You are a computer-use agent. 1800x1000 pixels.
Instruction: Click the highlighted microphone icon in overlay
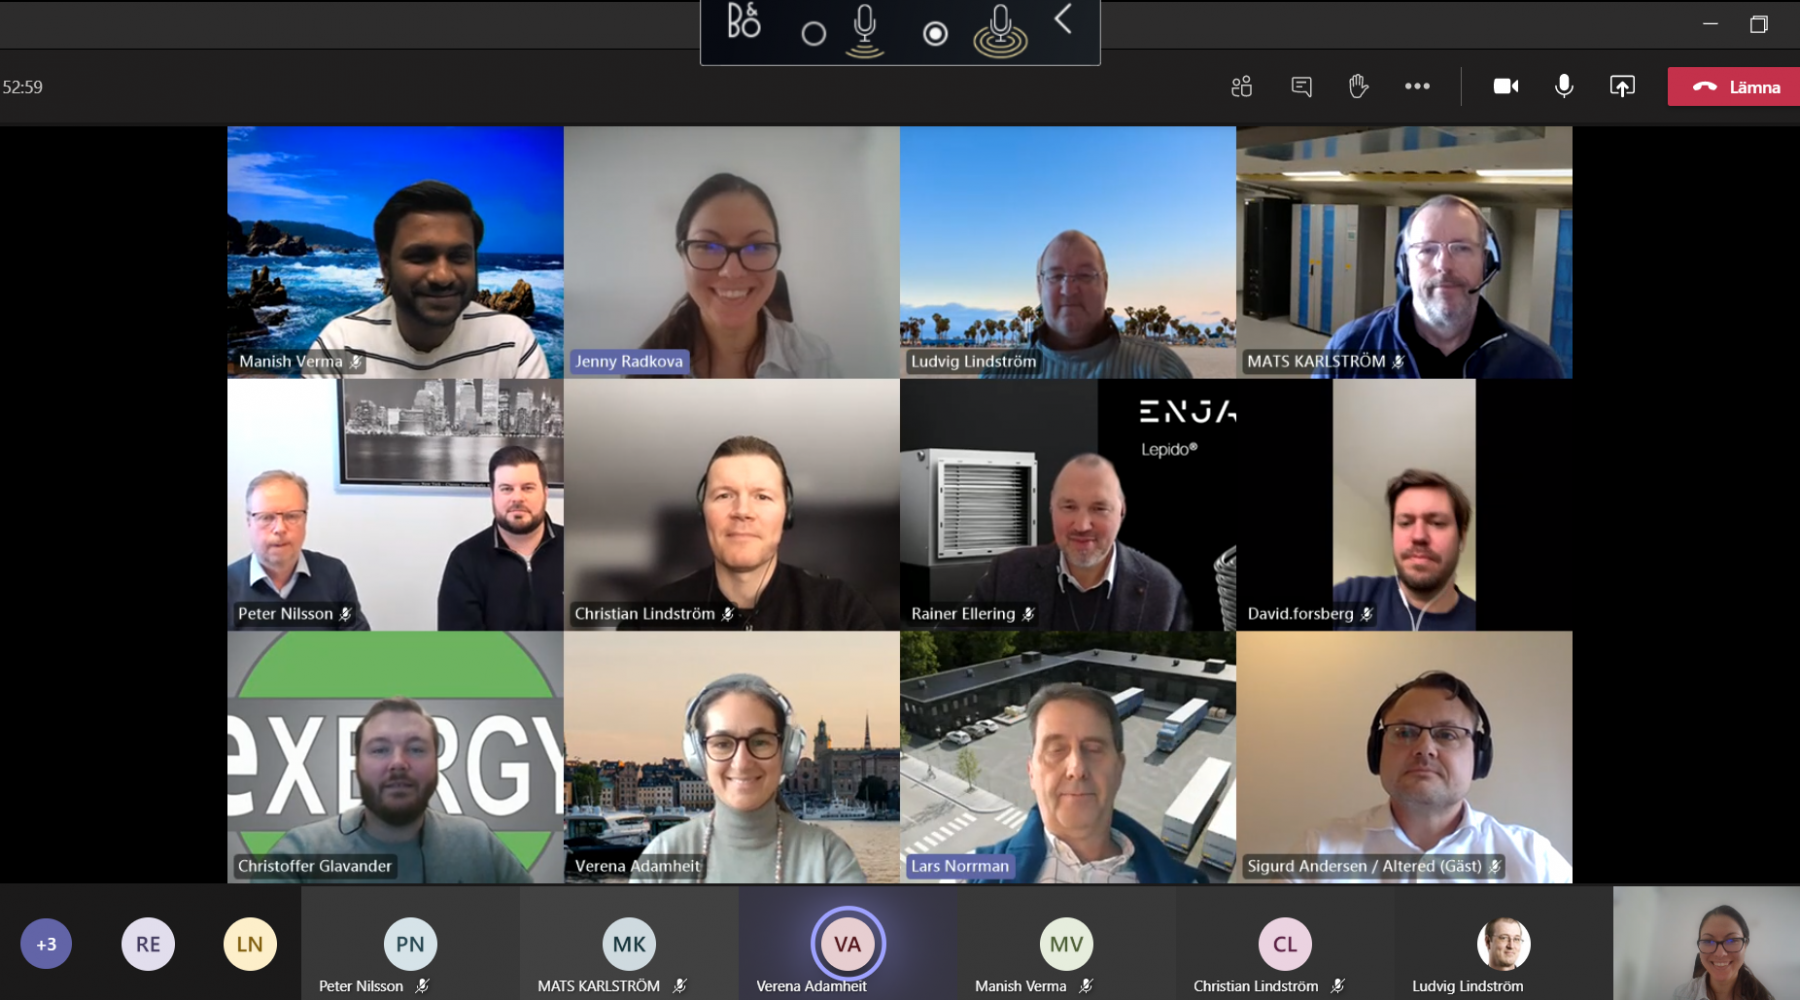[x=1000, y=31]
